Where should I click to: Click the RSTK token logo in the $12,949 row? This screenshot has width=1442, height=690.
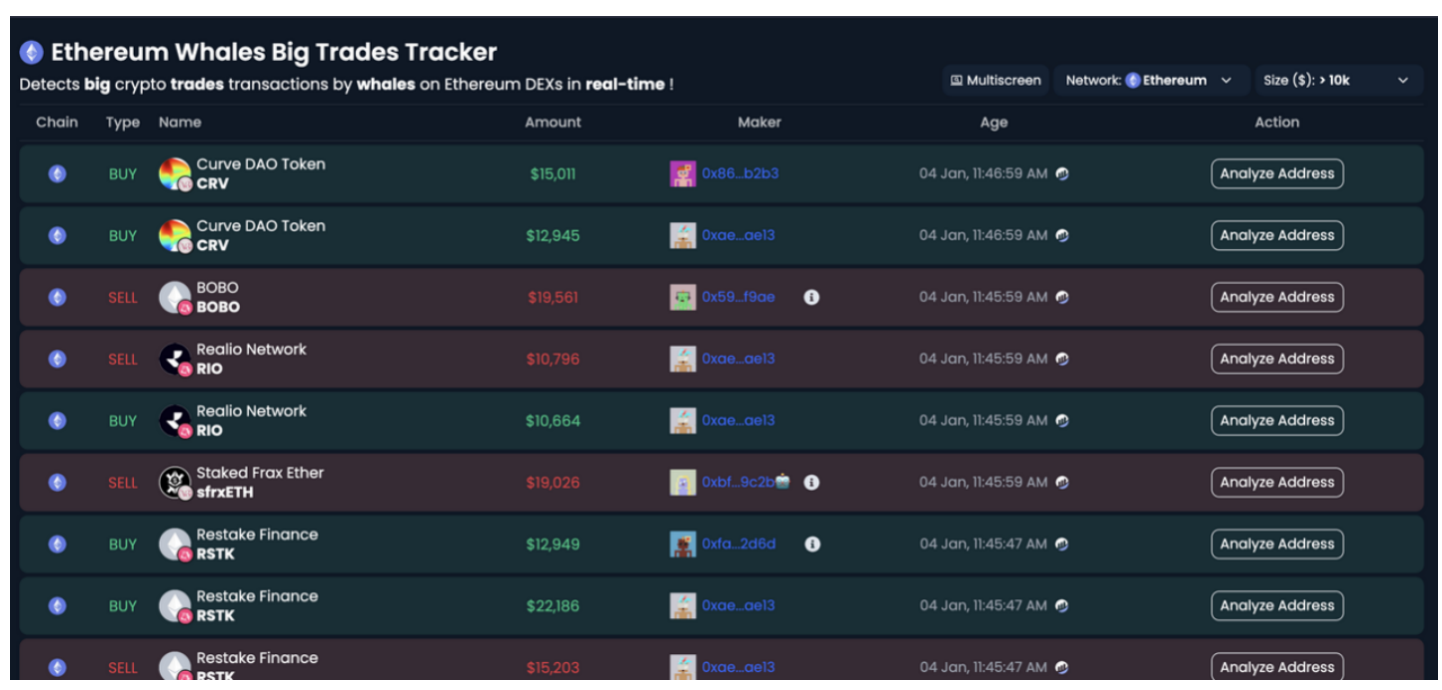(175, 545)
